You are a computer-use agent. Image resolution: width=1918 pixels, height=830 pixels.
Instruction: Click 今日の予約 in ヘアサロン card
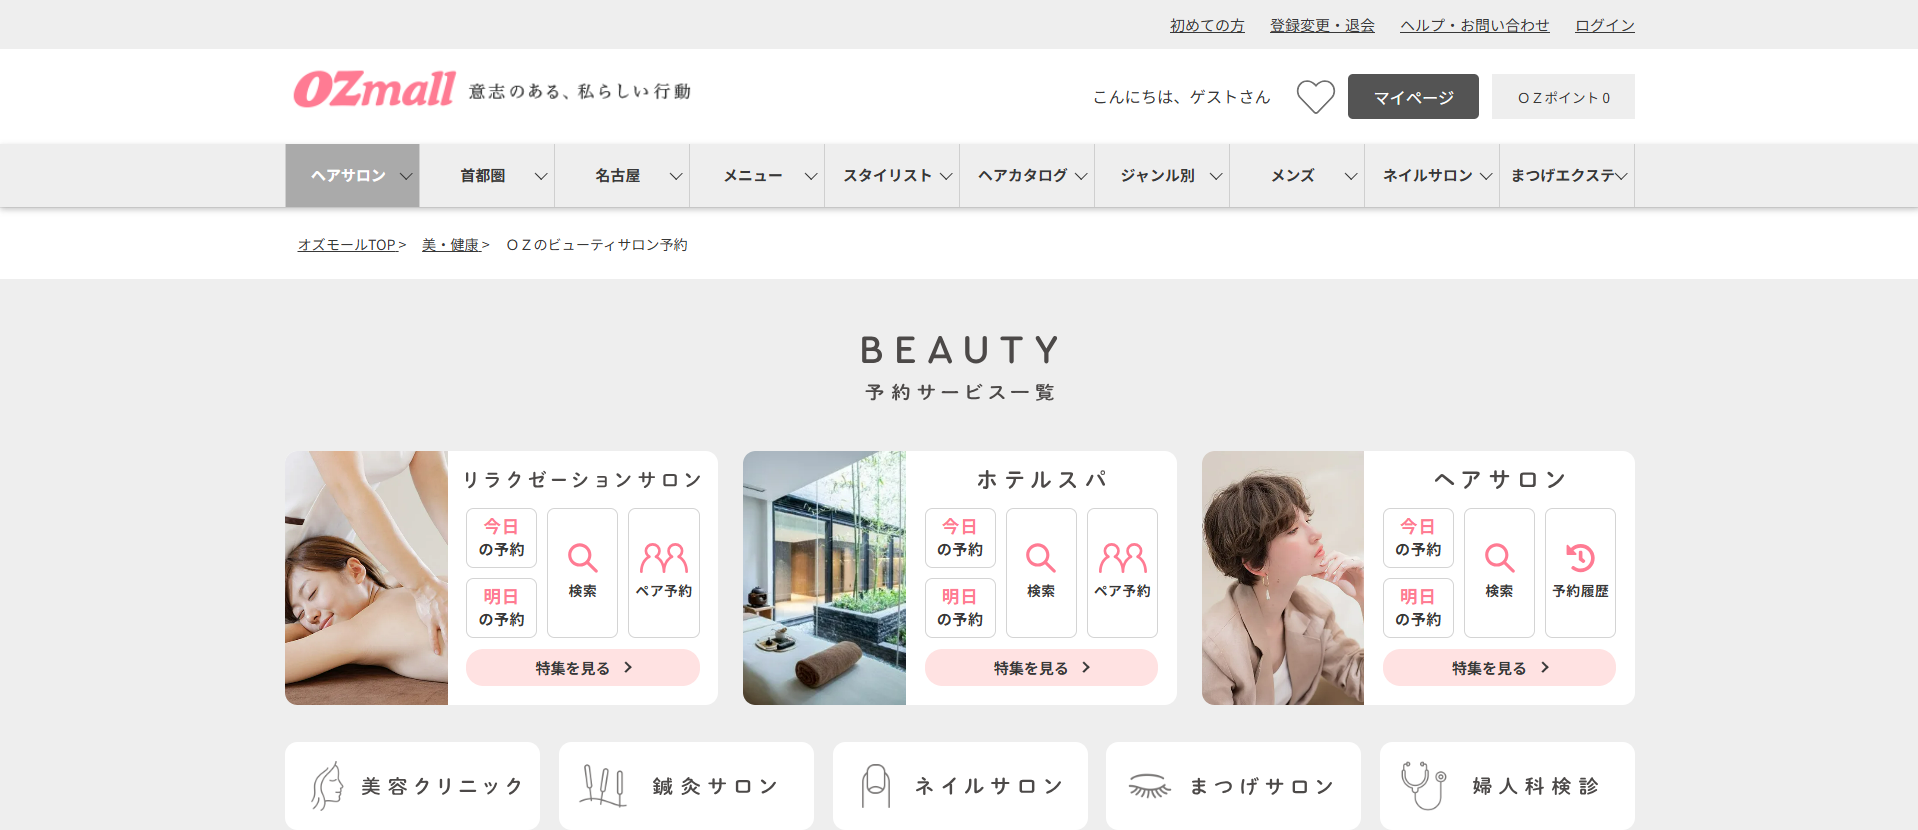point(1418,538)
